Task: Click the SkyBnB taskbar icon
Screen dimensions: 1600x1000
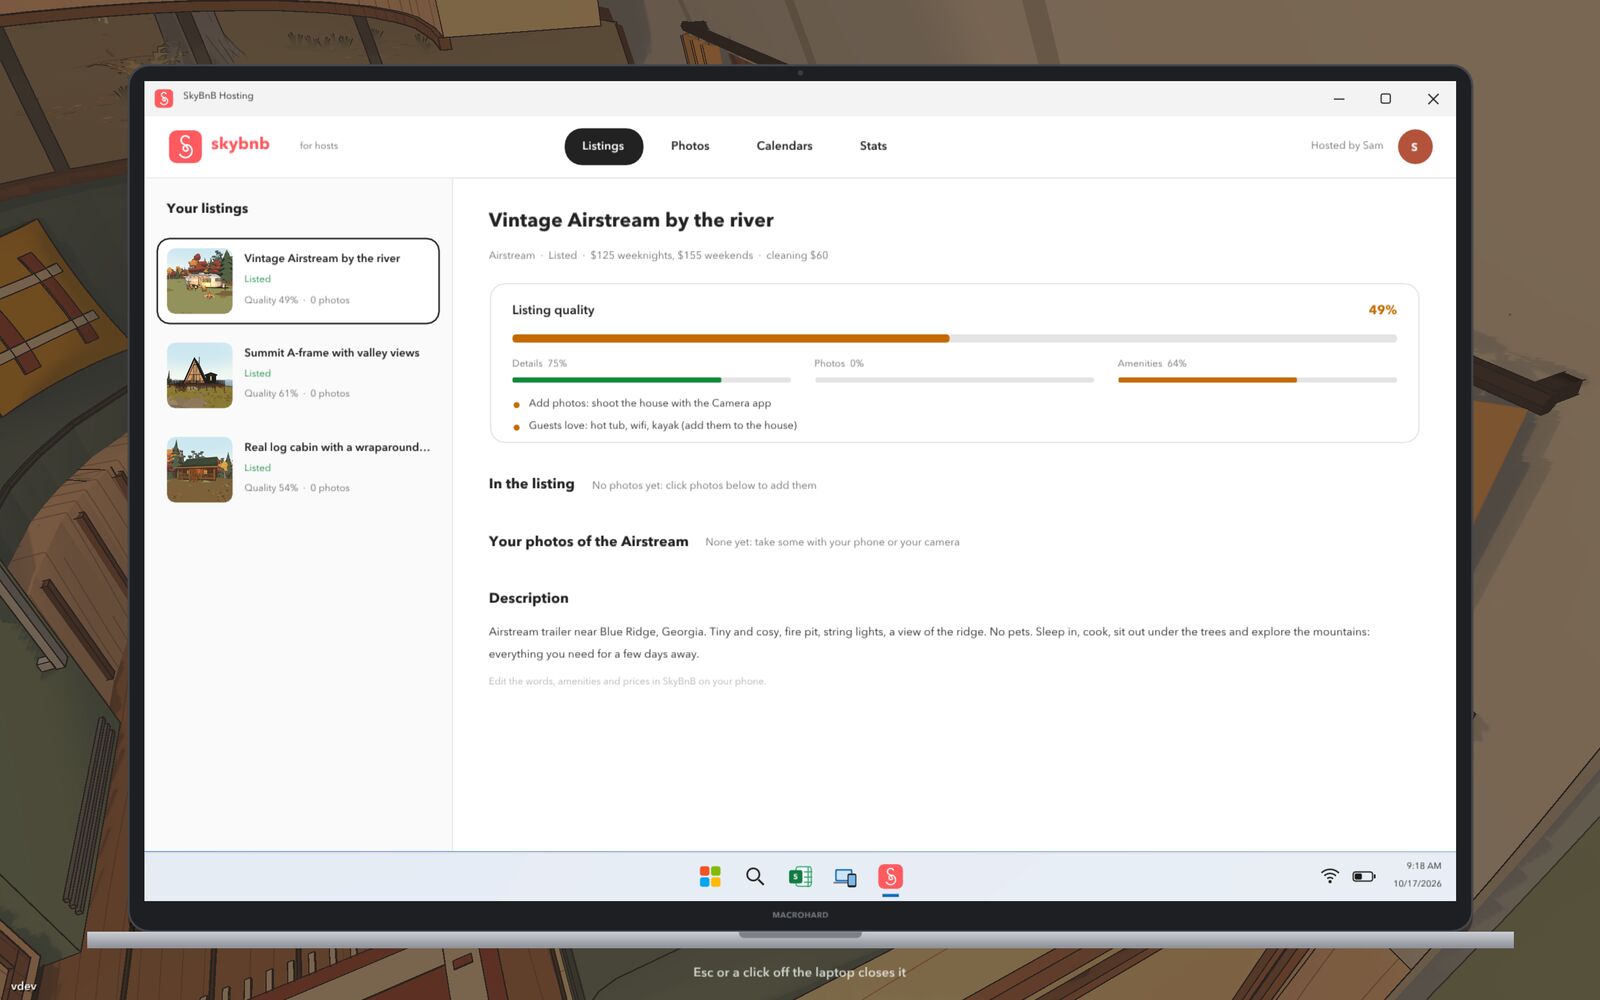Action: click(890, 877)
